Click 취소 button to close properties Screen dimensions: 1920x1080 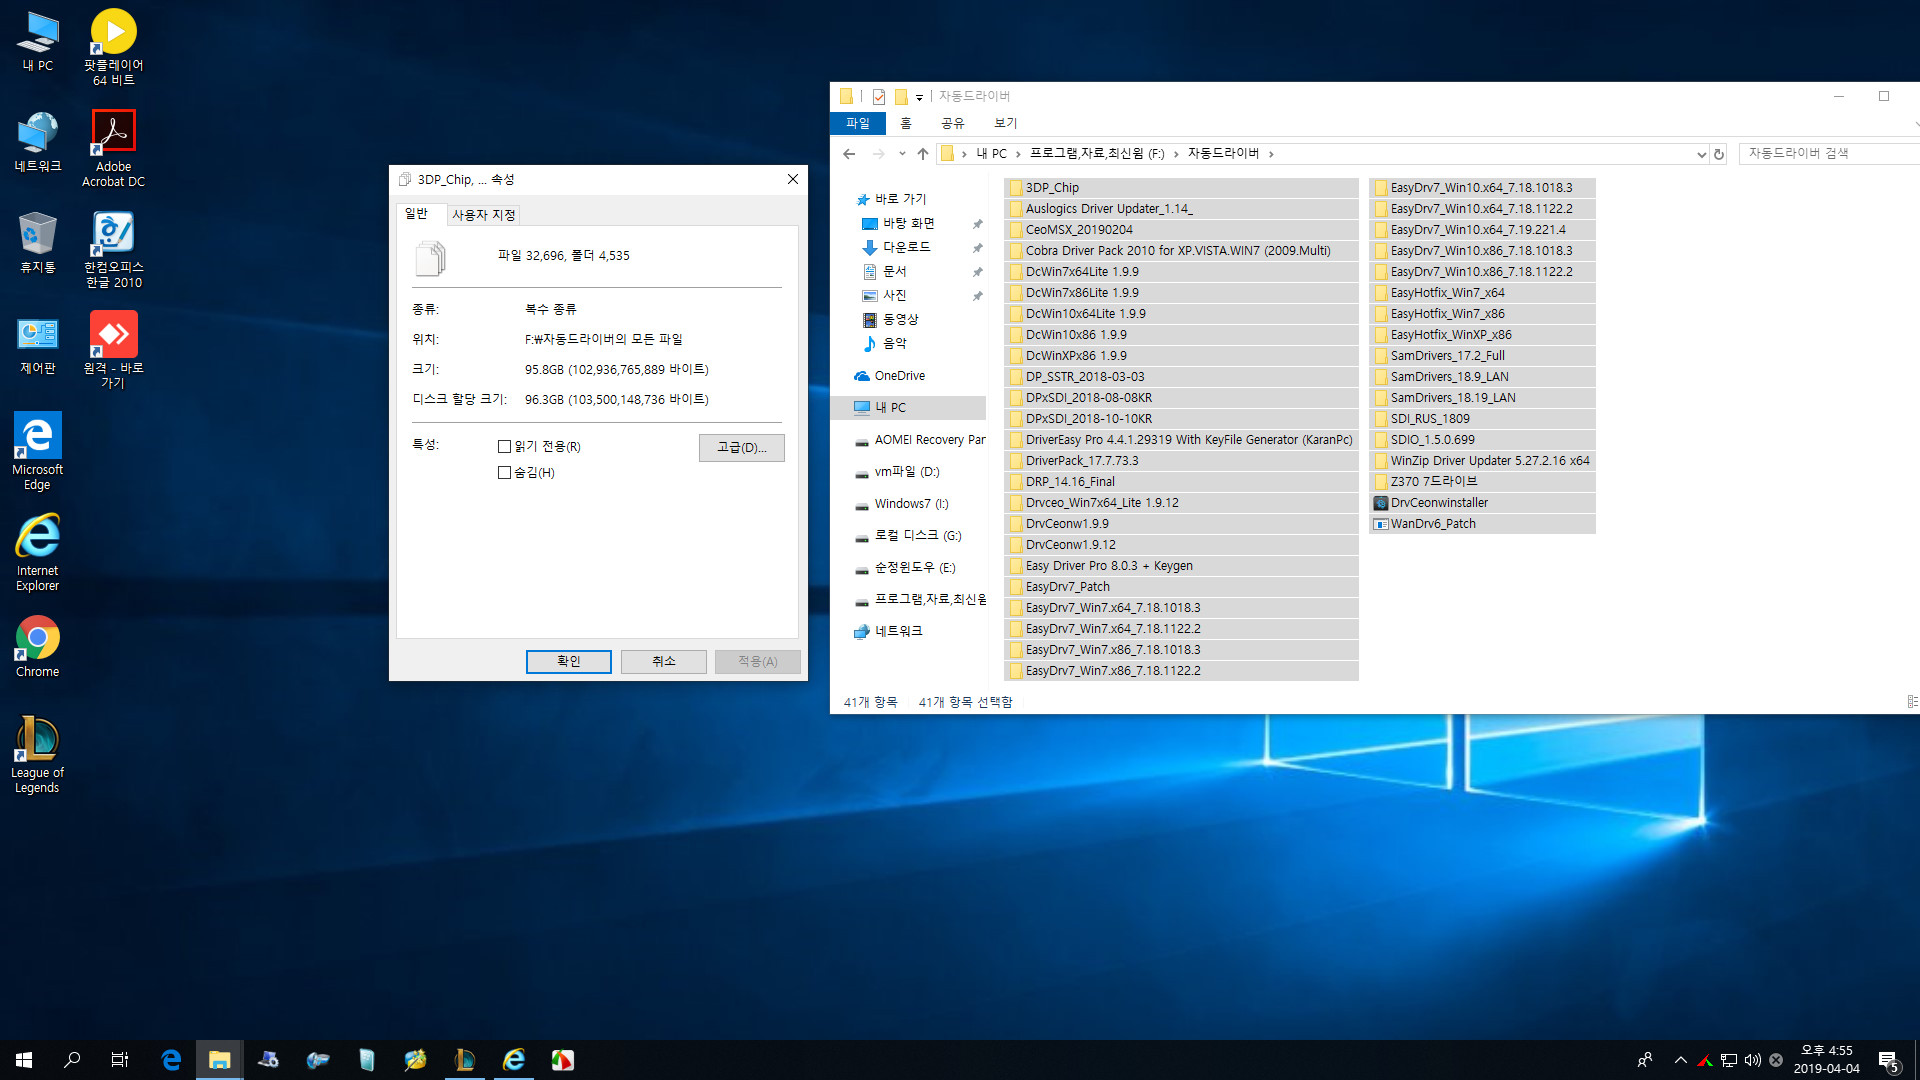(x=662, y=661)
